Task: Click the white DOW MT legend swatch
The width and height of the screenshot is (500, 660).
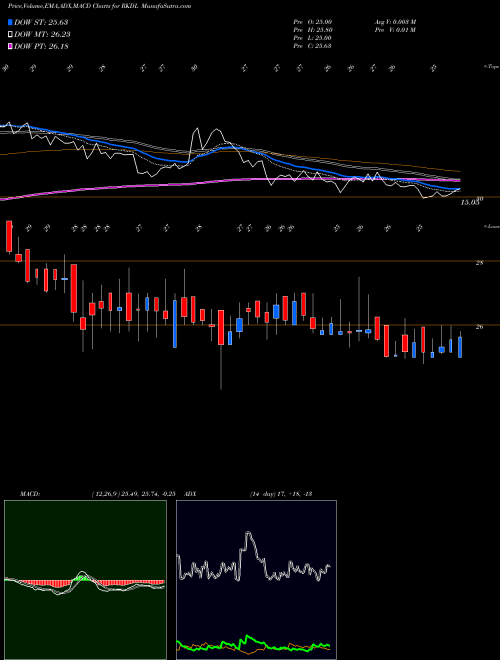Action: pos(11,35)
